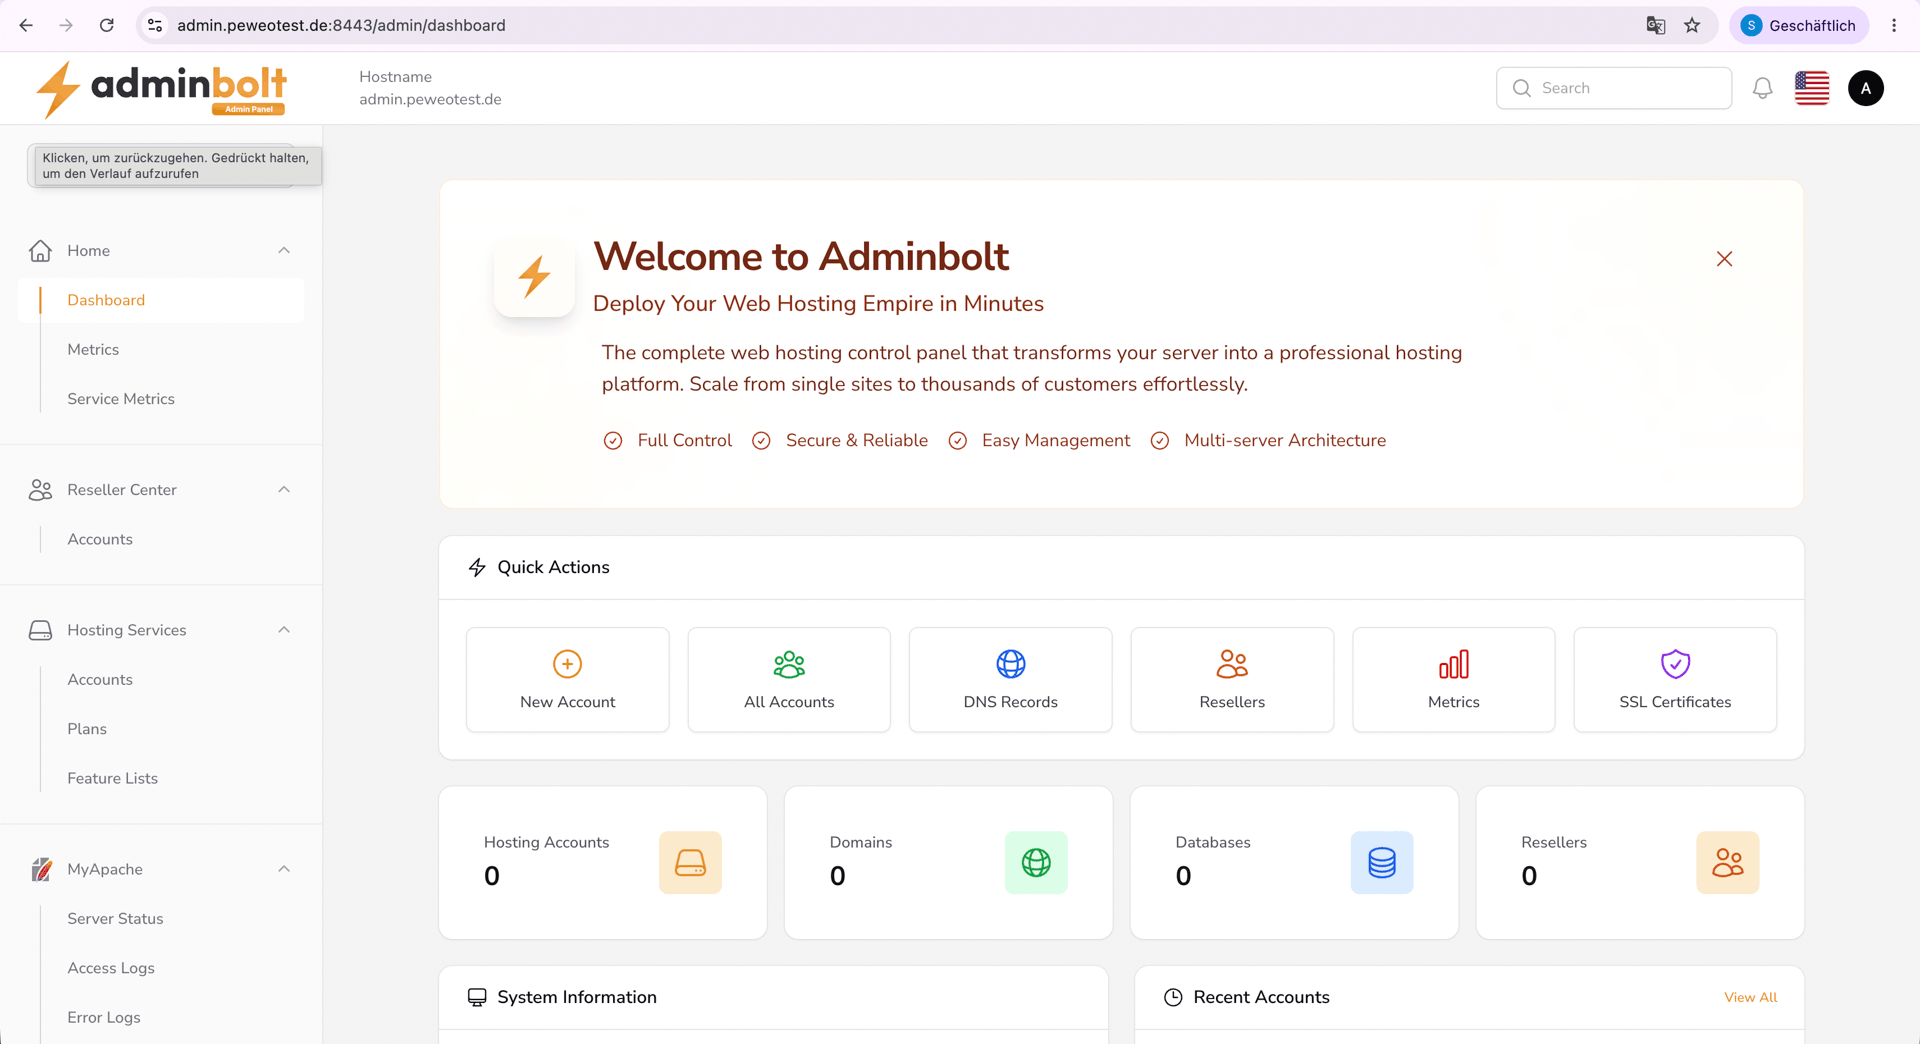The width and height of the screenshot is (1920, 1044).
Task: Click the Hosting Services drive icon
Action: click(40, 630)
